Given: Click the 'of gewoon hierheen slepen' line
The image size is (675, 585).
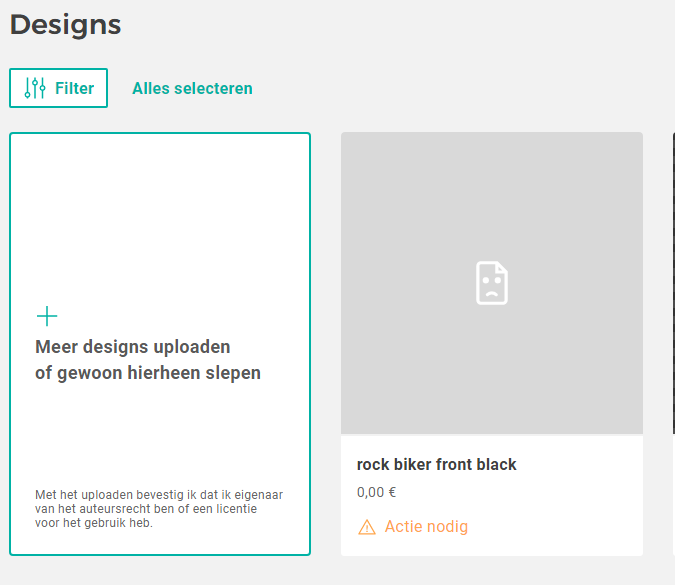Looking at the screenshot, I should pyautogui.click(x=148, y=373).
